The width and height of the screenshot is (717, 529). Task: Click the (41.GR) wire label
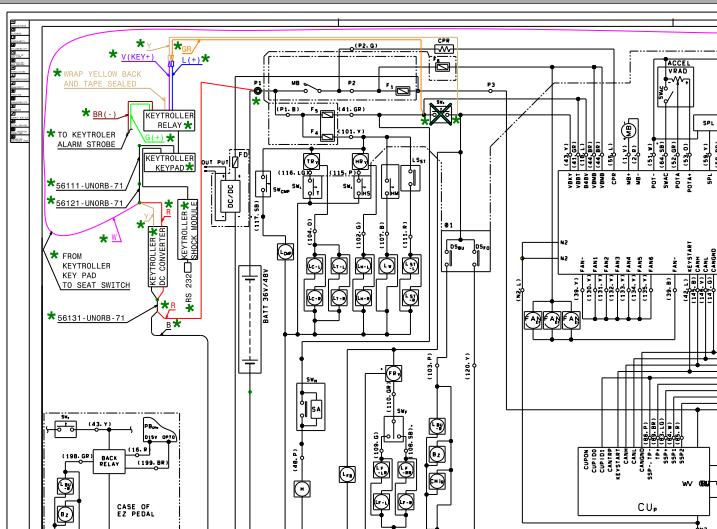351,110
